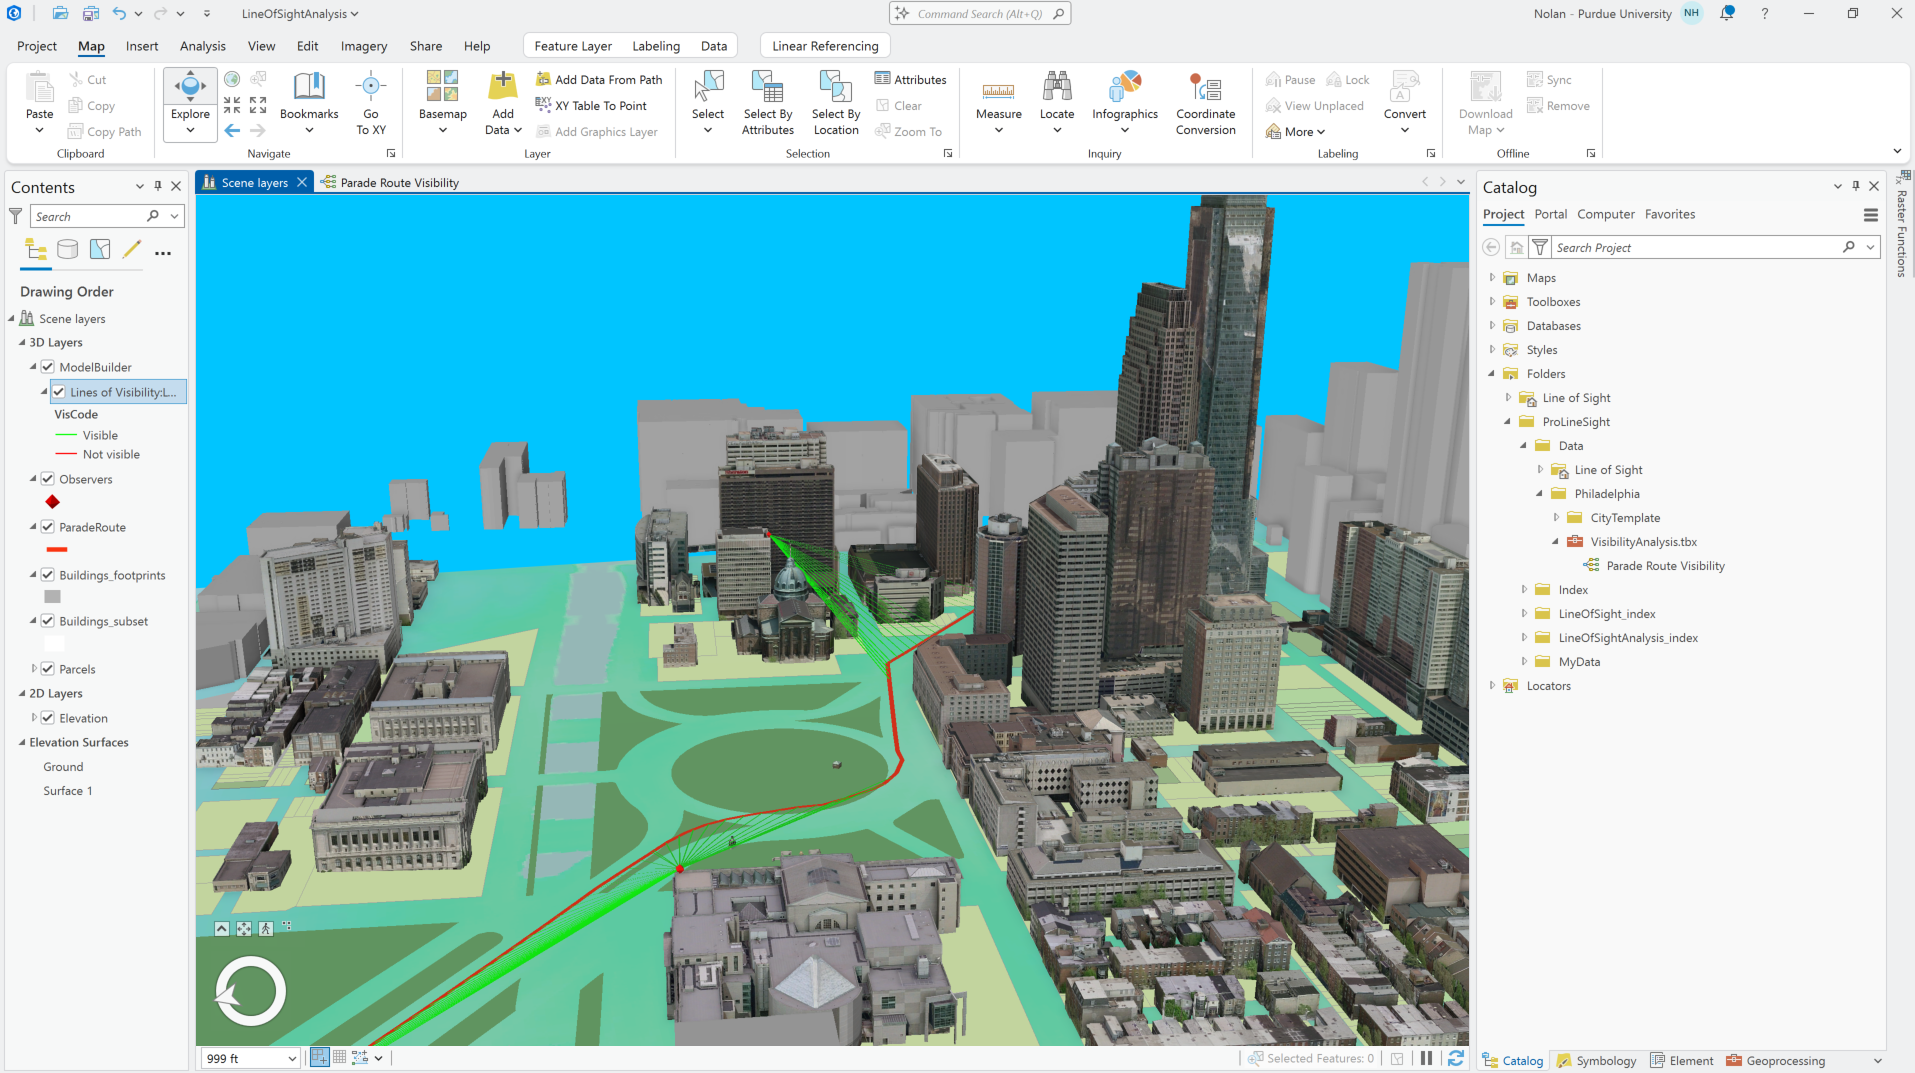1915x1073 pixels.
Task: Click the Coordinate Conversion icon
Action: tap(1205, 87)
